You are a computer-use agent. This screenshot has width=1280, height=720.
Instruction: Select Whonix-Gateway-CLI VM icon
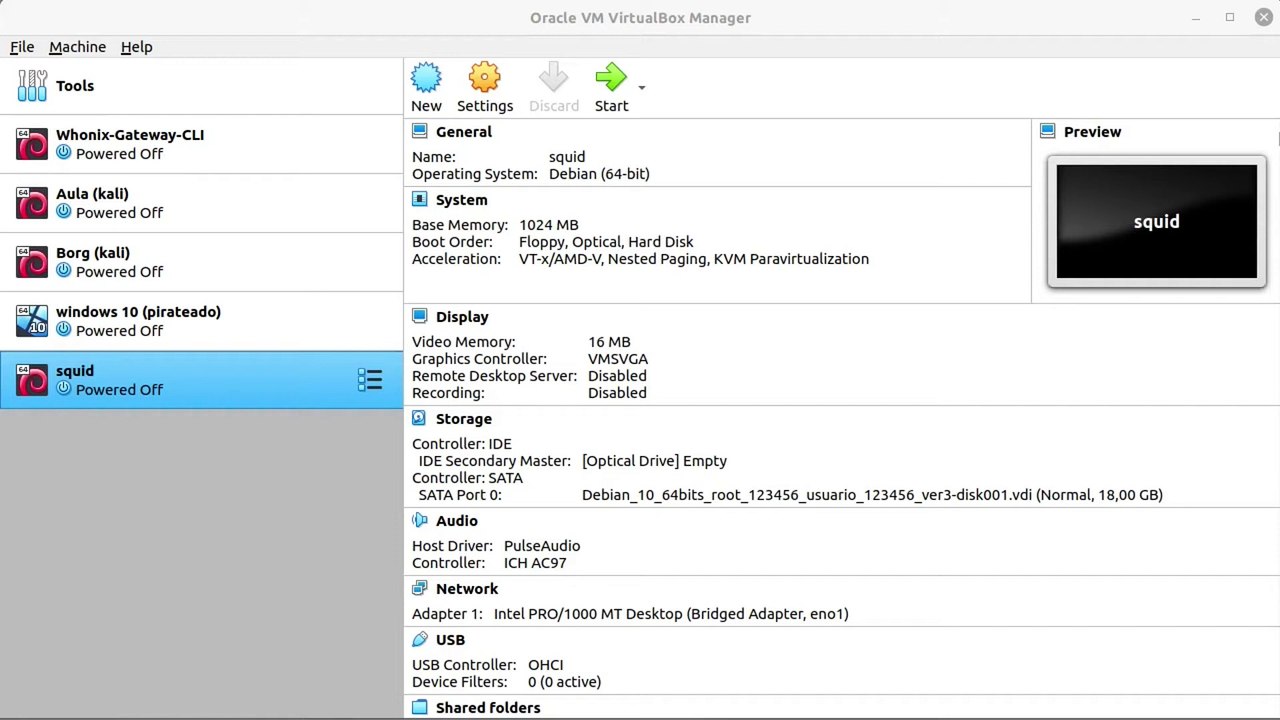pos(32,144)
